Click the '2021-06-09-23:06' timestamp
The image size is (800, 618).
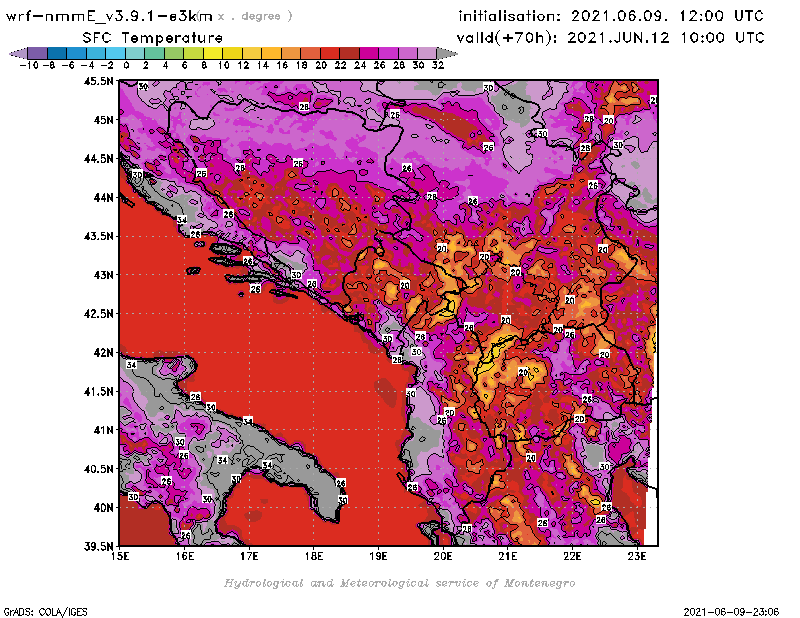click(x=731, y=612)
